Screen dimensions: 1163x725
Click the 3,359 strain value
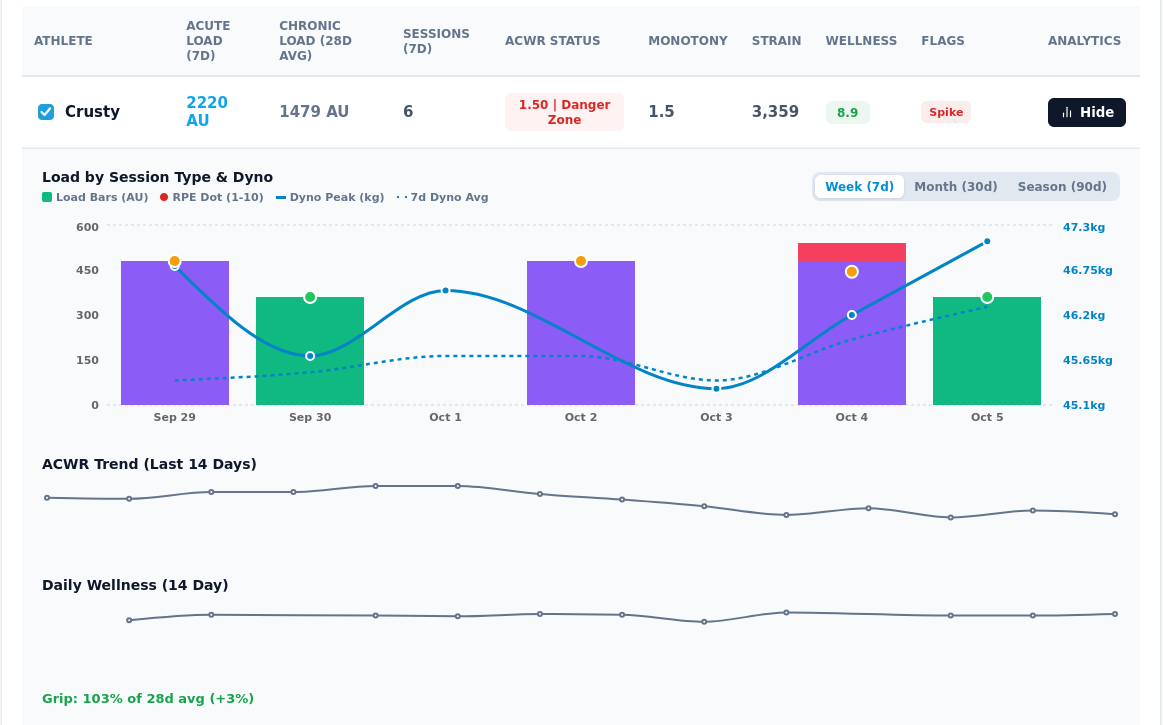pyautogui.click(x=775, y=112)
